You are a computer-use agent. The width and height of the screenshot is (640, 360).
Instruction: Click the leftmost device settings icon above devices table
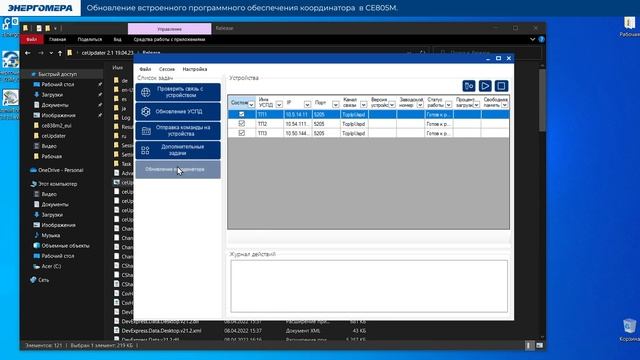(x=469, y=86)
